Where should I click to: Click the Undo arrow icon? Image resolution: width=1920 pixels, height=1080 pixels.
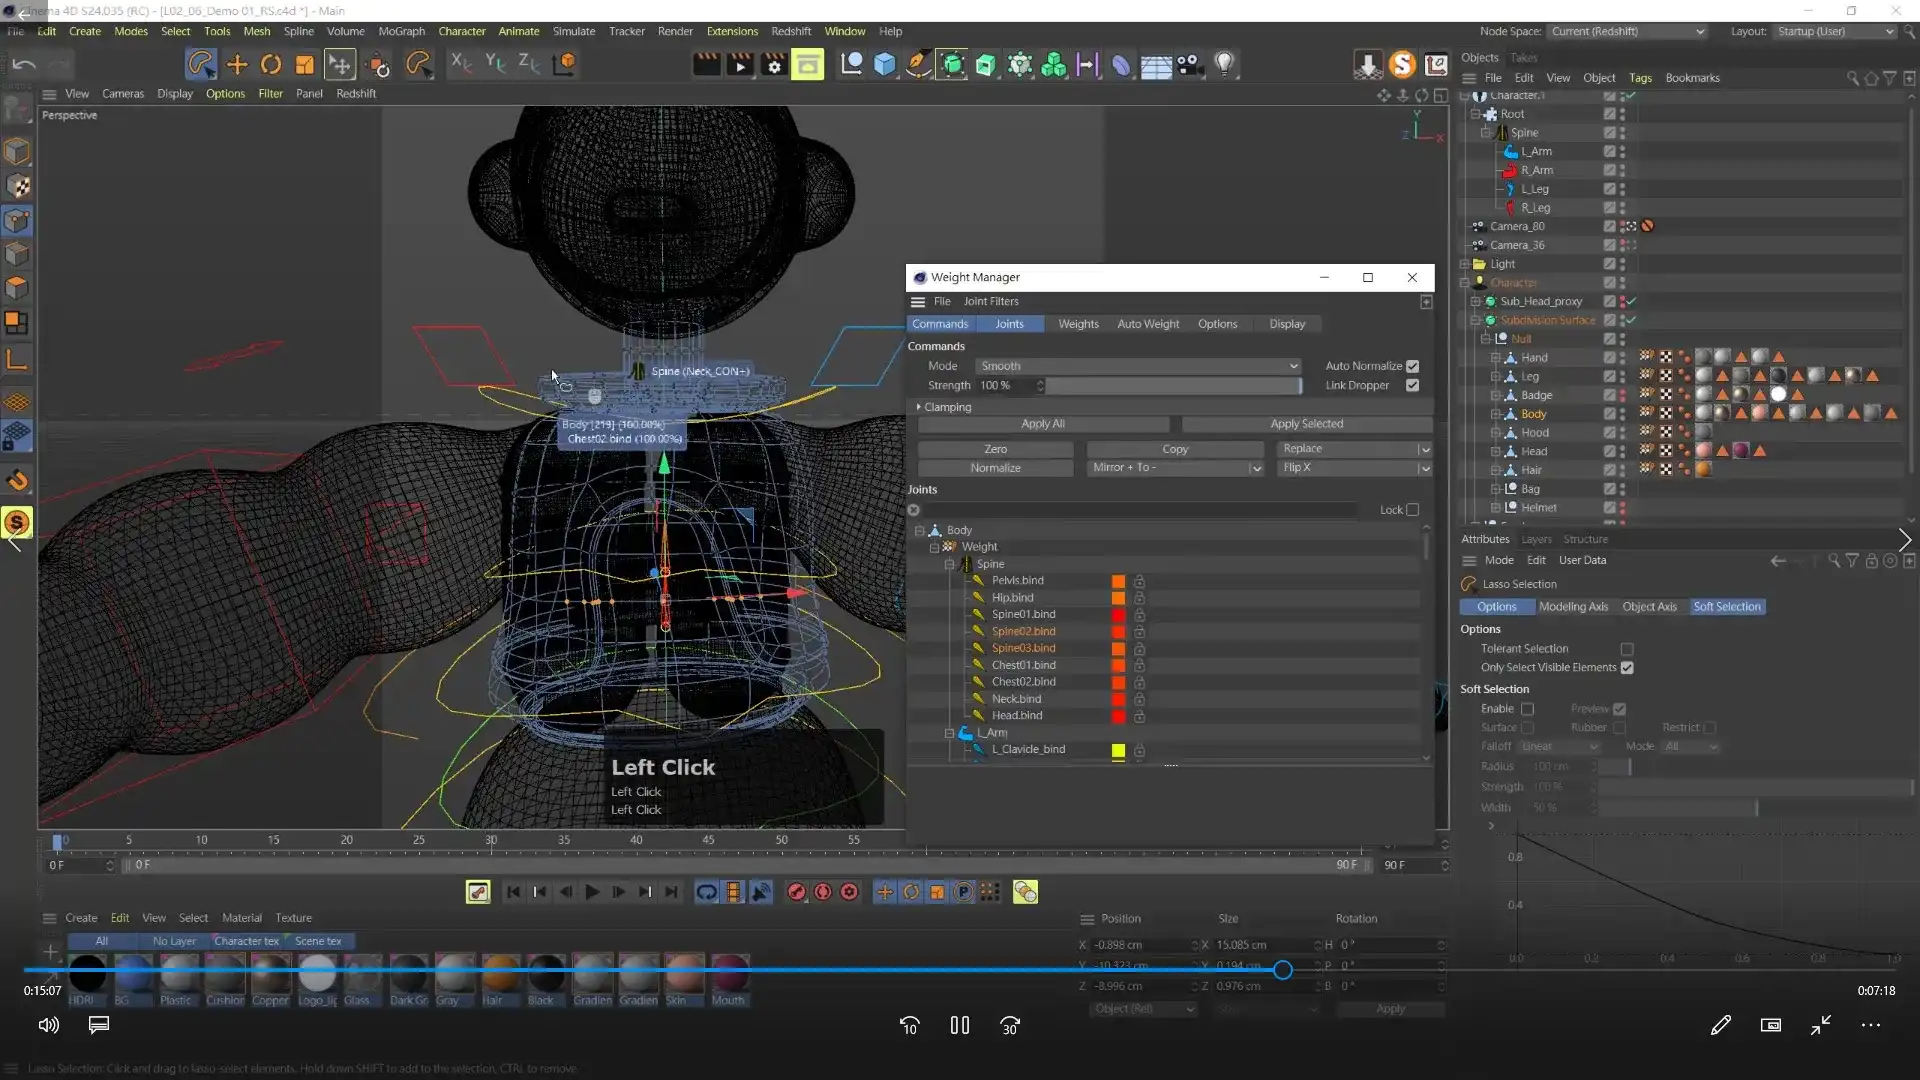[x=24, y=65]
